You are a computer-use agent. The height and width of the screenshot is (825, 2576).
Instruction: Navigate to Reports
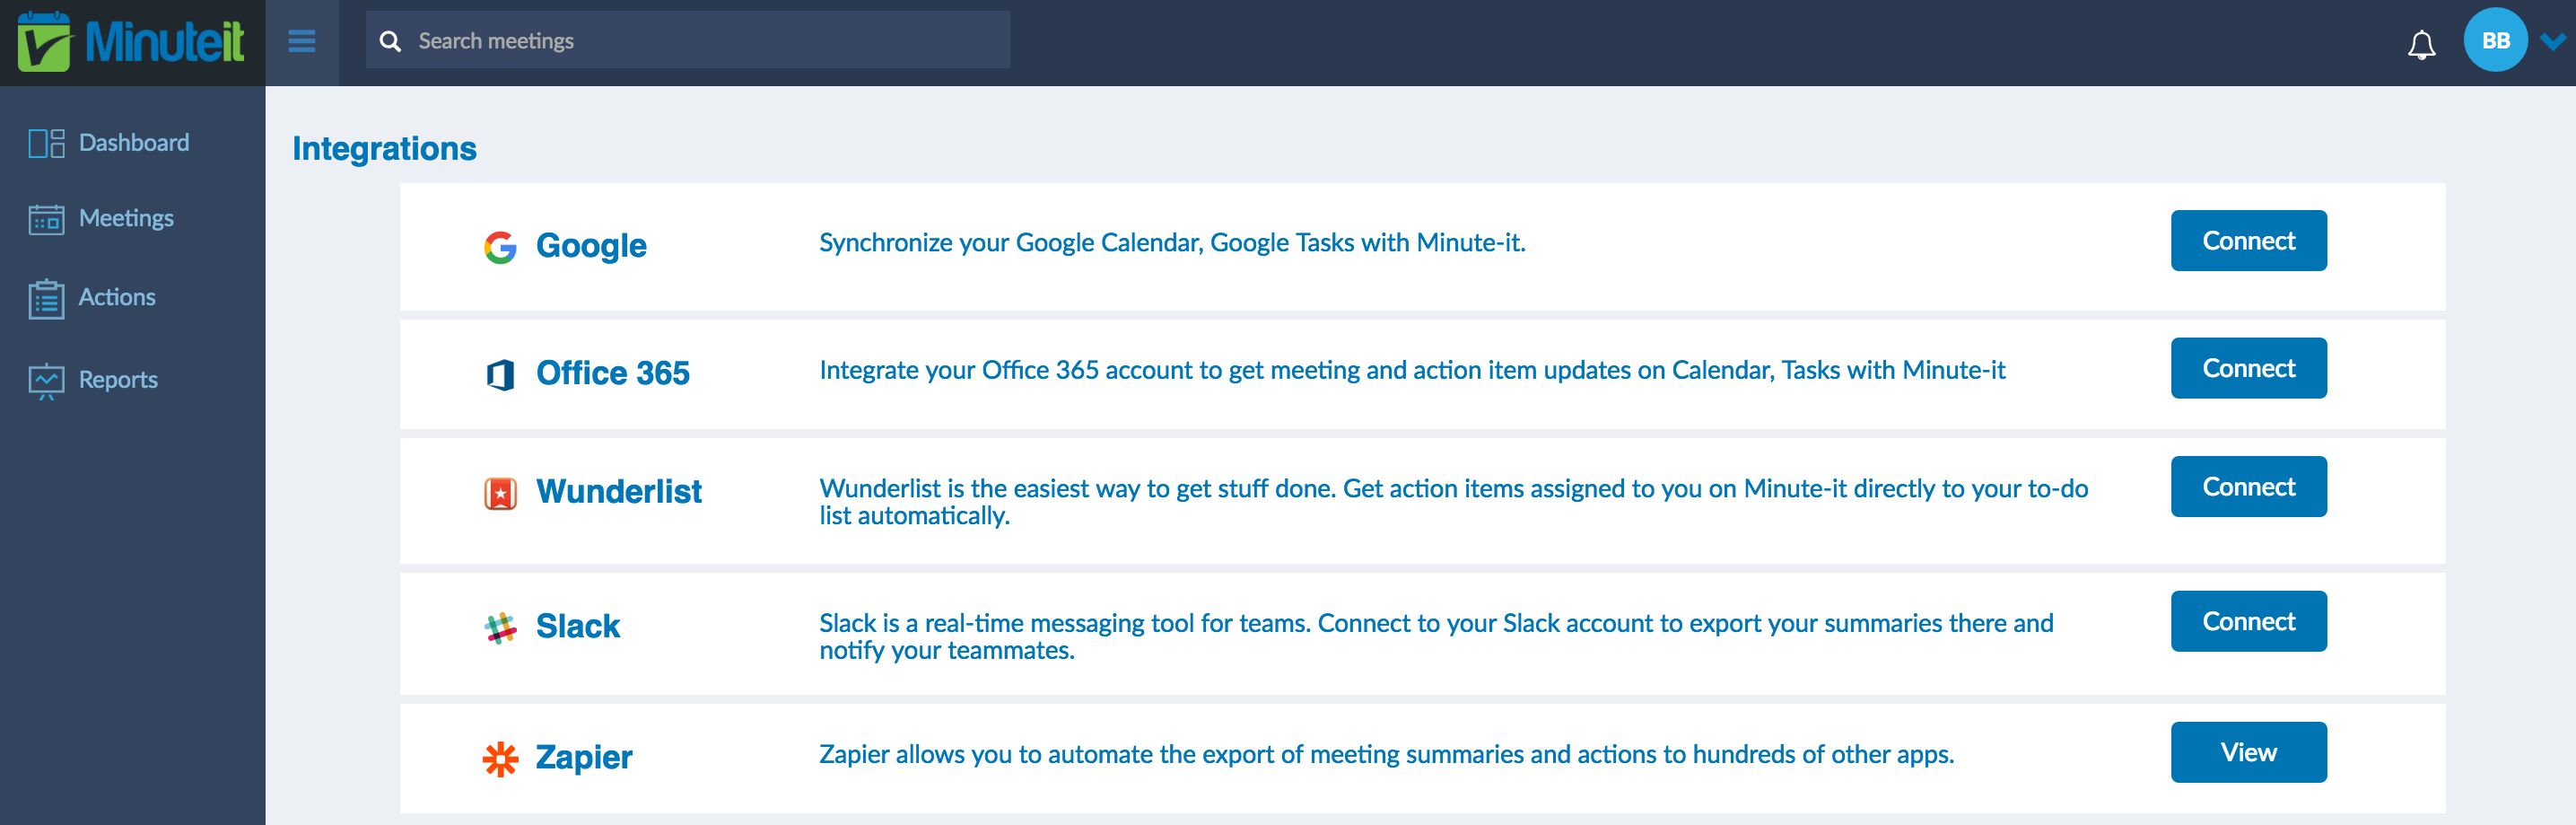[x=118, y=380]
